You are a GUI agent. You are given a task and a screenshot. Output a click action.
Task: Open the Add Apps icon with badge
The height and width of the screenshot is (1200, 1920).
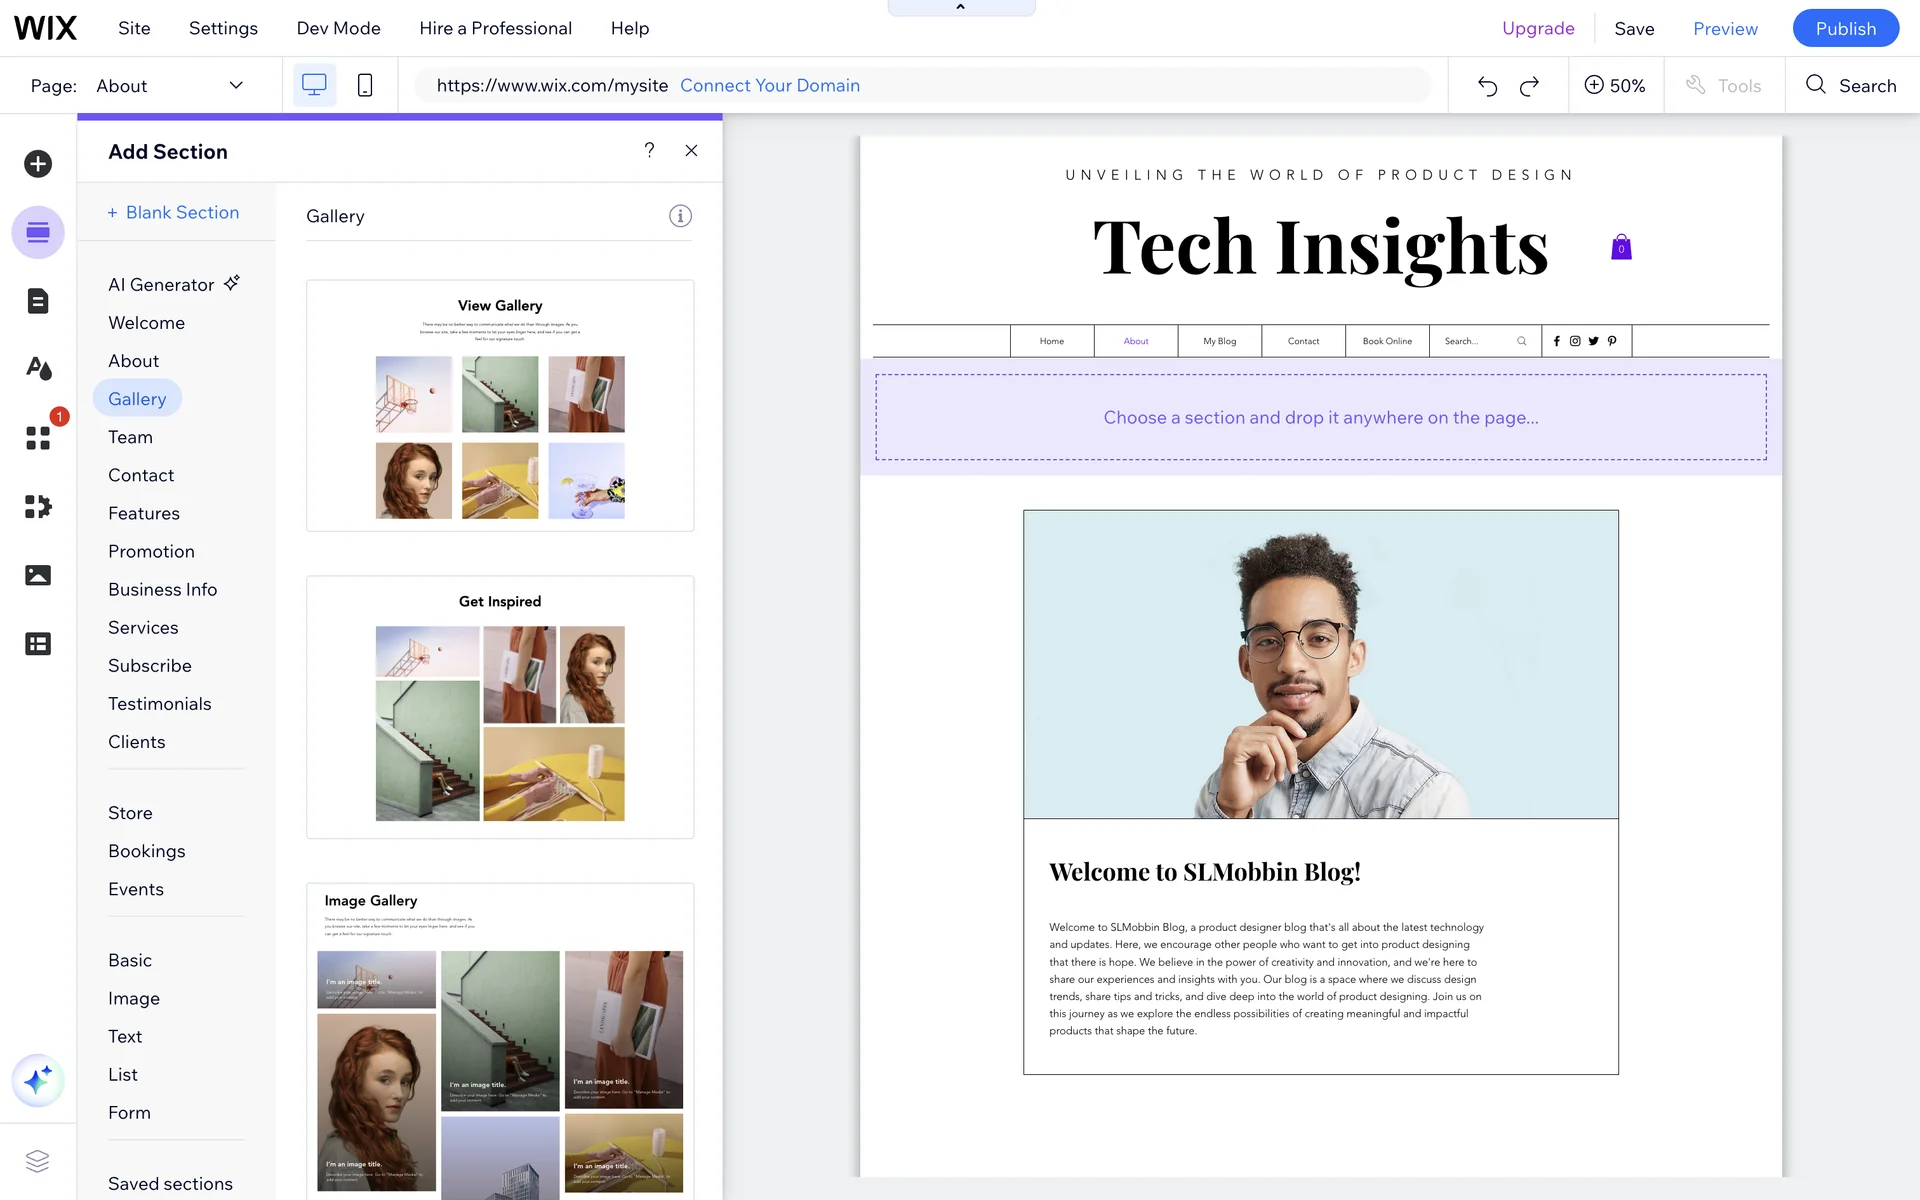click(x=38, y=438)
